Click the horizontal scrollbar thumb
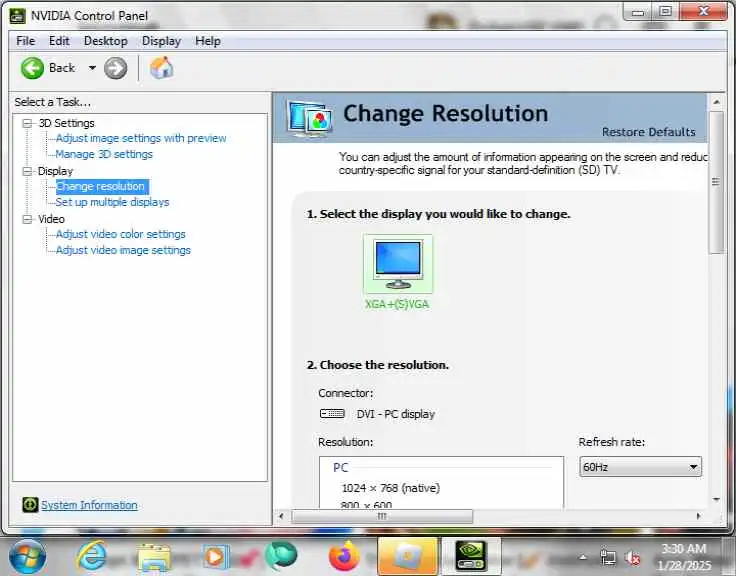This screenshot has height=576, width=736. coord(382,516)
